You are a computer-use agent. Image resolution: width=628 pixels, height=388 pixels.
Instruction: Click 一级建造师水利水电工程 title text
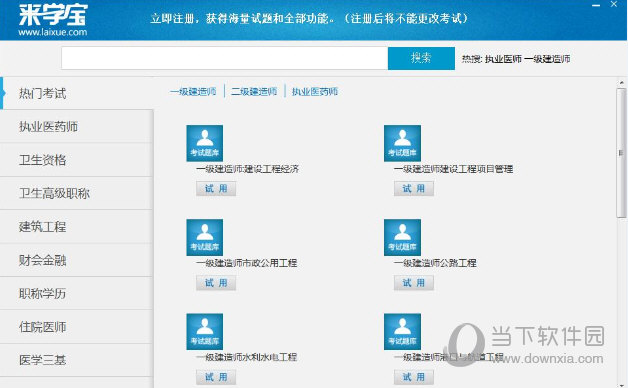(x=247, y=357)
